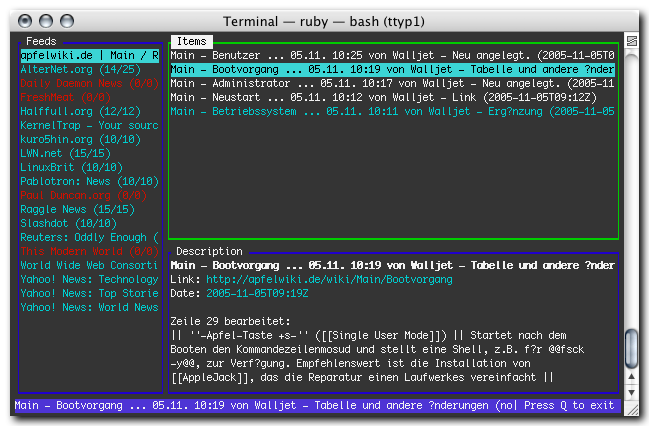Select the Pablotron: News feed
The image size is (649, 426).
click(89, 181)
